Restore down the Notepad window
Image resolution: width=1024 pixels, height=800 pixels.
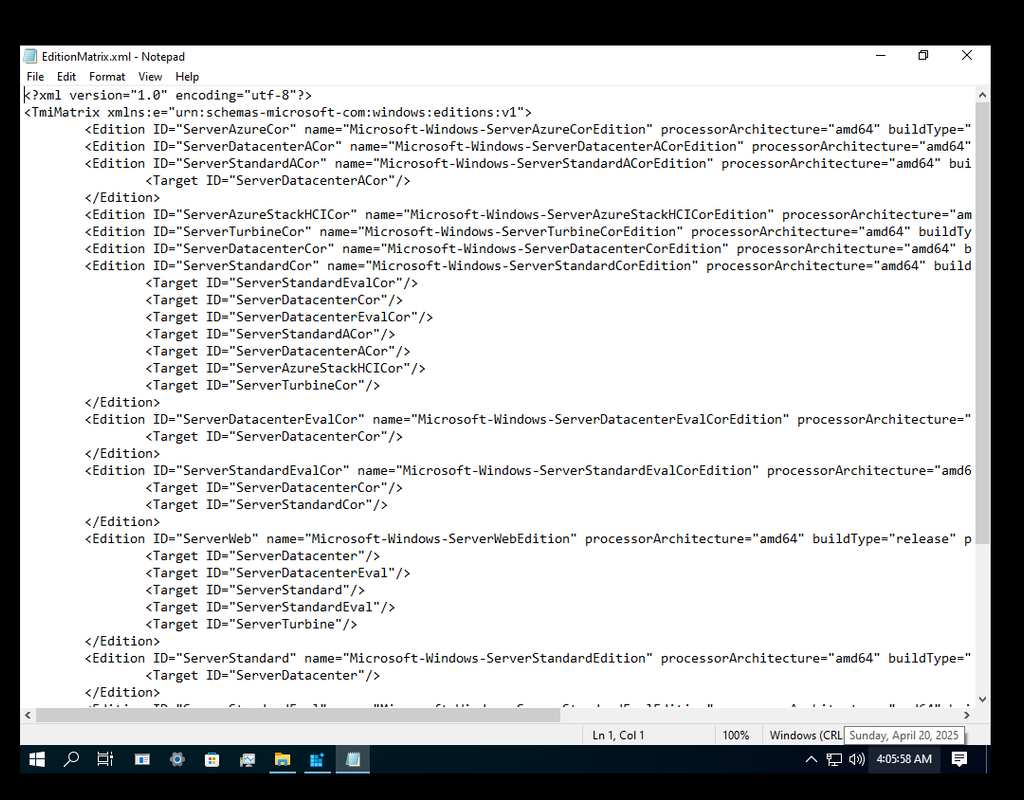[923, 56]
